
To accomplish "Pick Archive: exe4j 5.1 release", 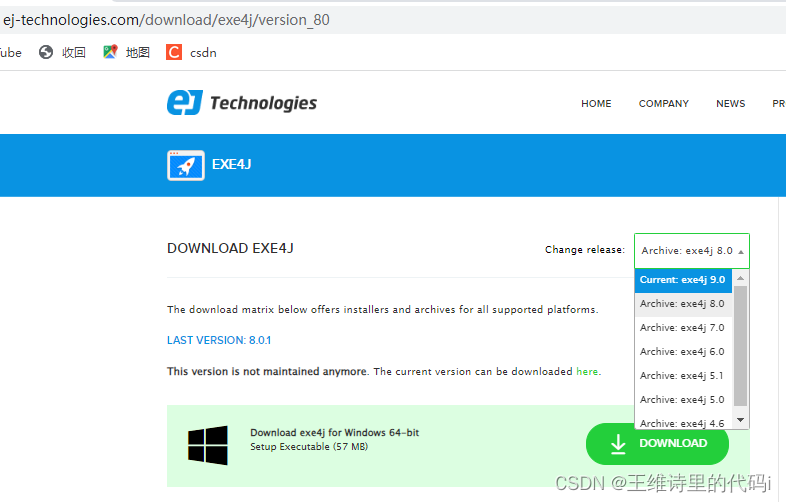I will 683,376.
